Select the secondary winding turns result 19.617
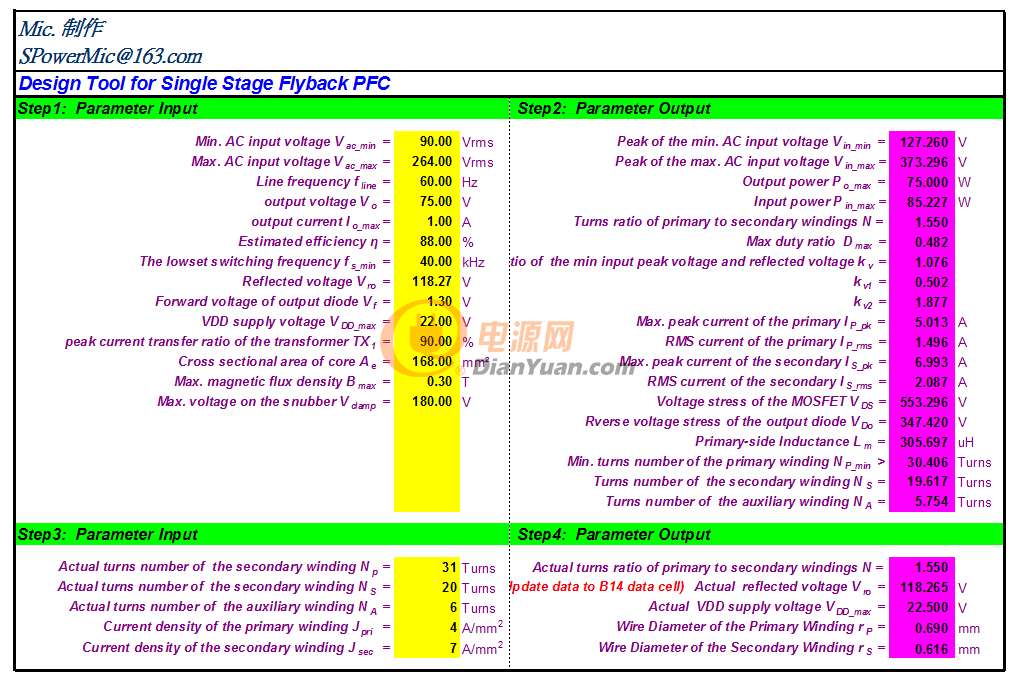Viewport: 1016px width, 683px height. 921,483
